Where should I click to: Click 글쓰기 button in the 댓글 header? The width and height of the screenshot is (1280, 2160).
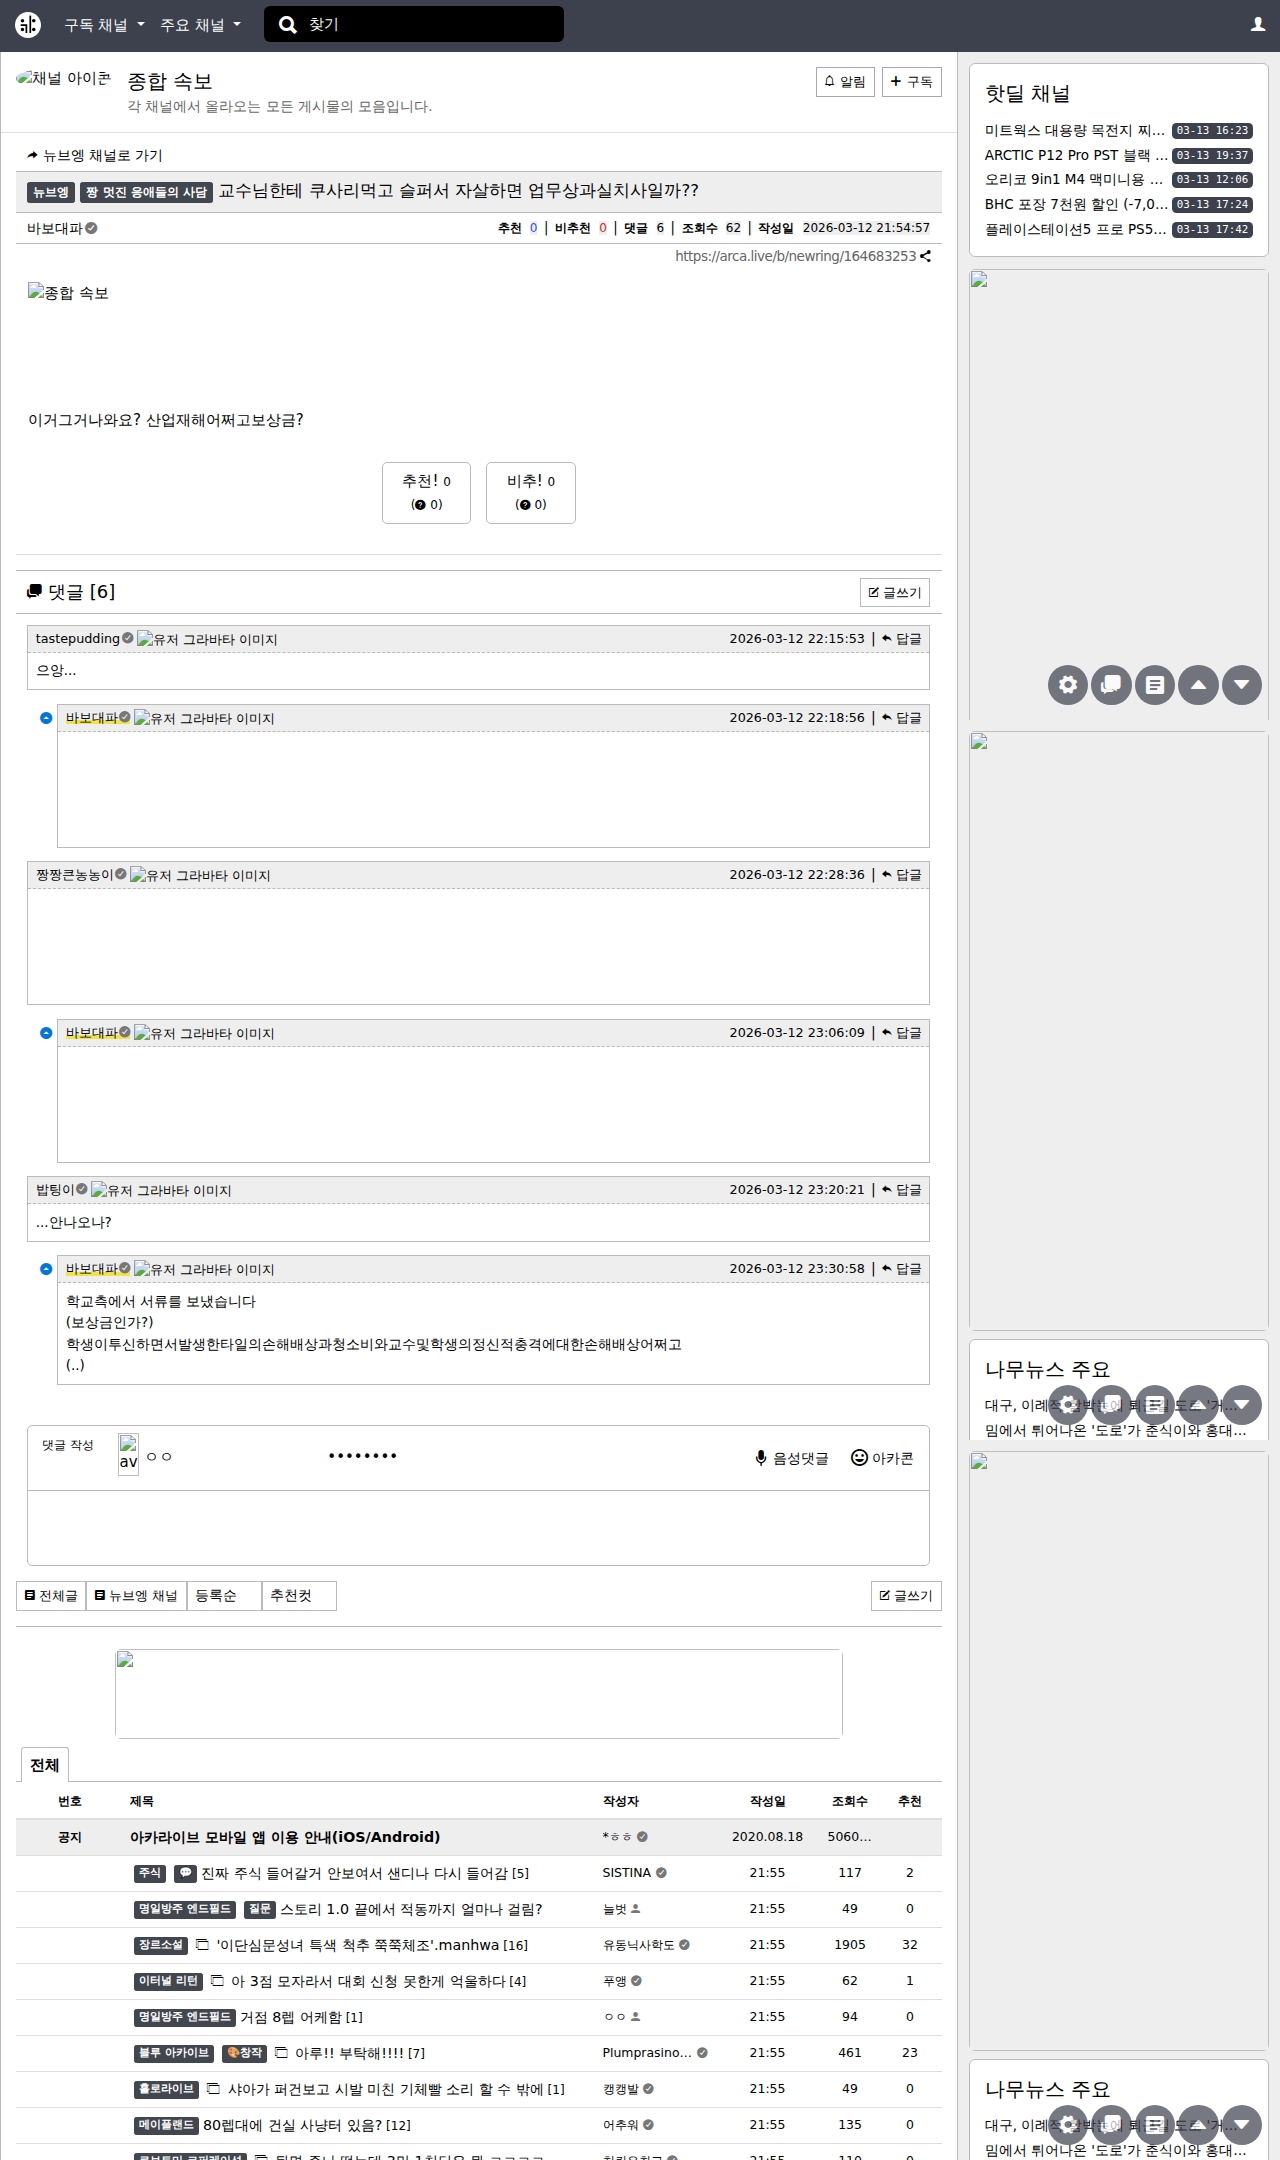[895, 593]
